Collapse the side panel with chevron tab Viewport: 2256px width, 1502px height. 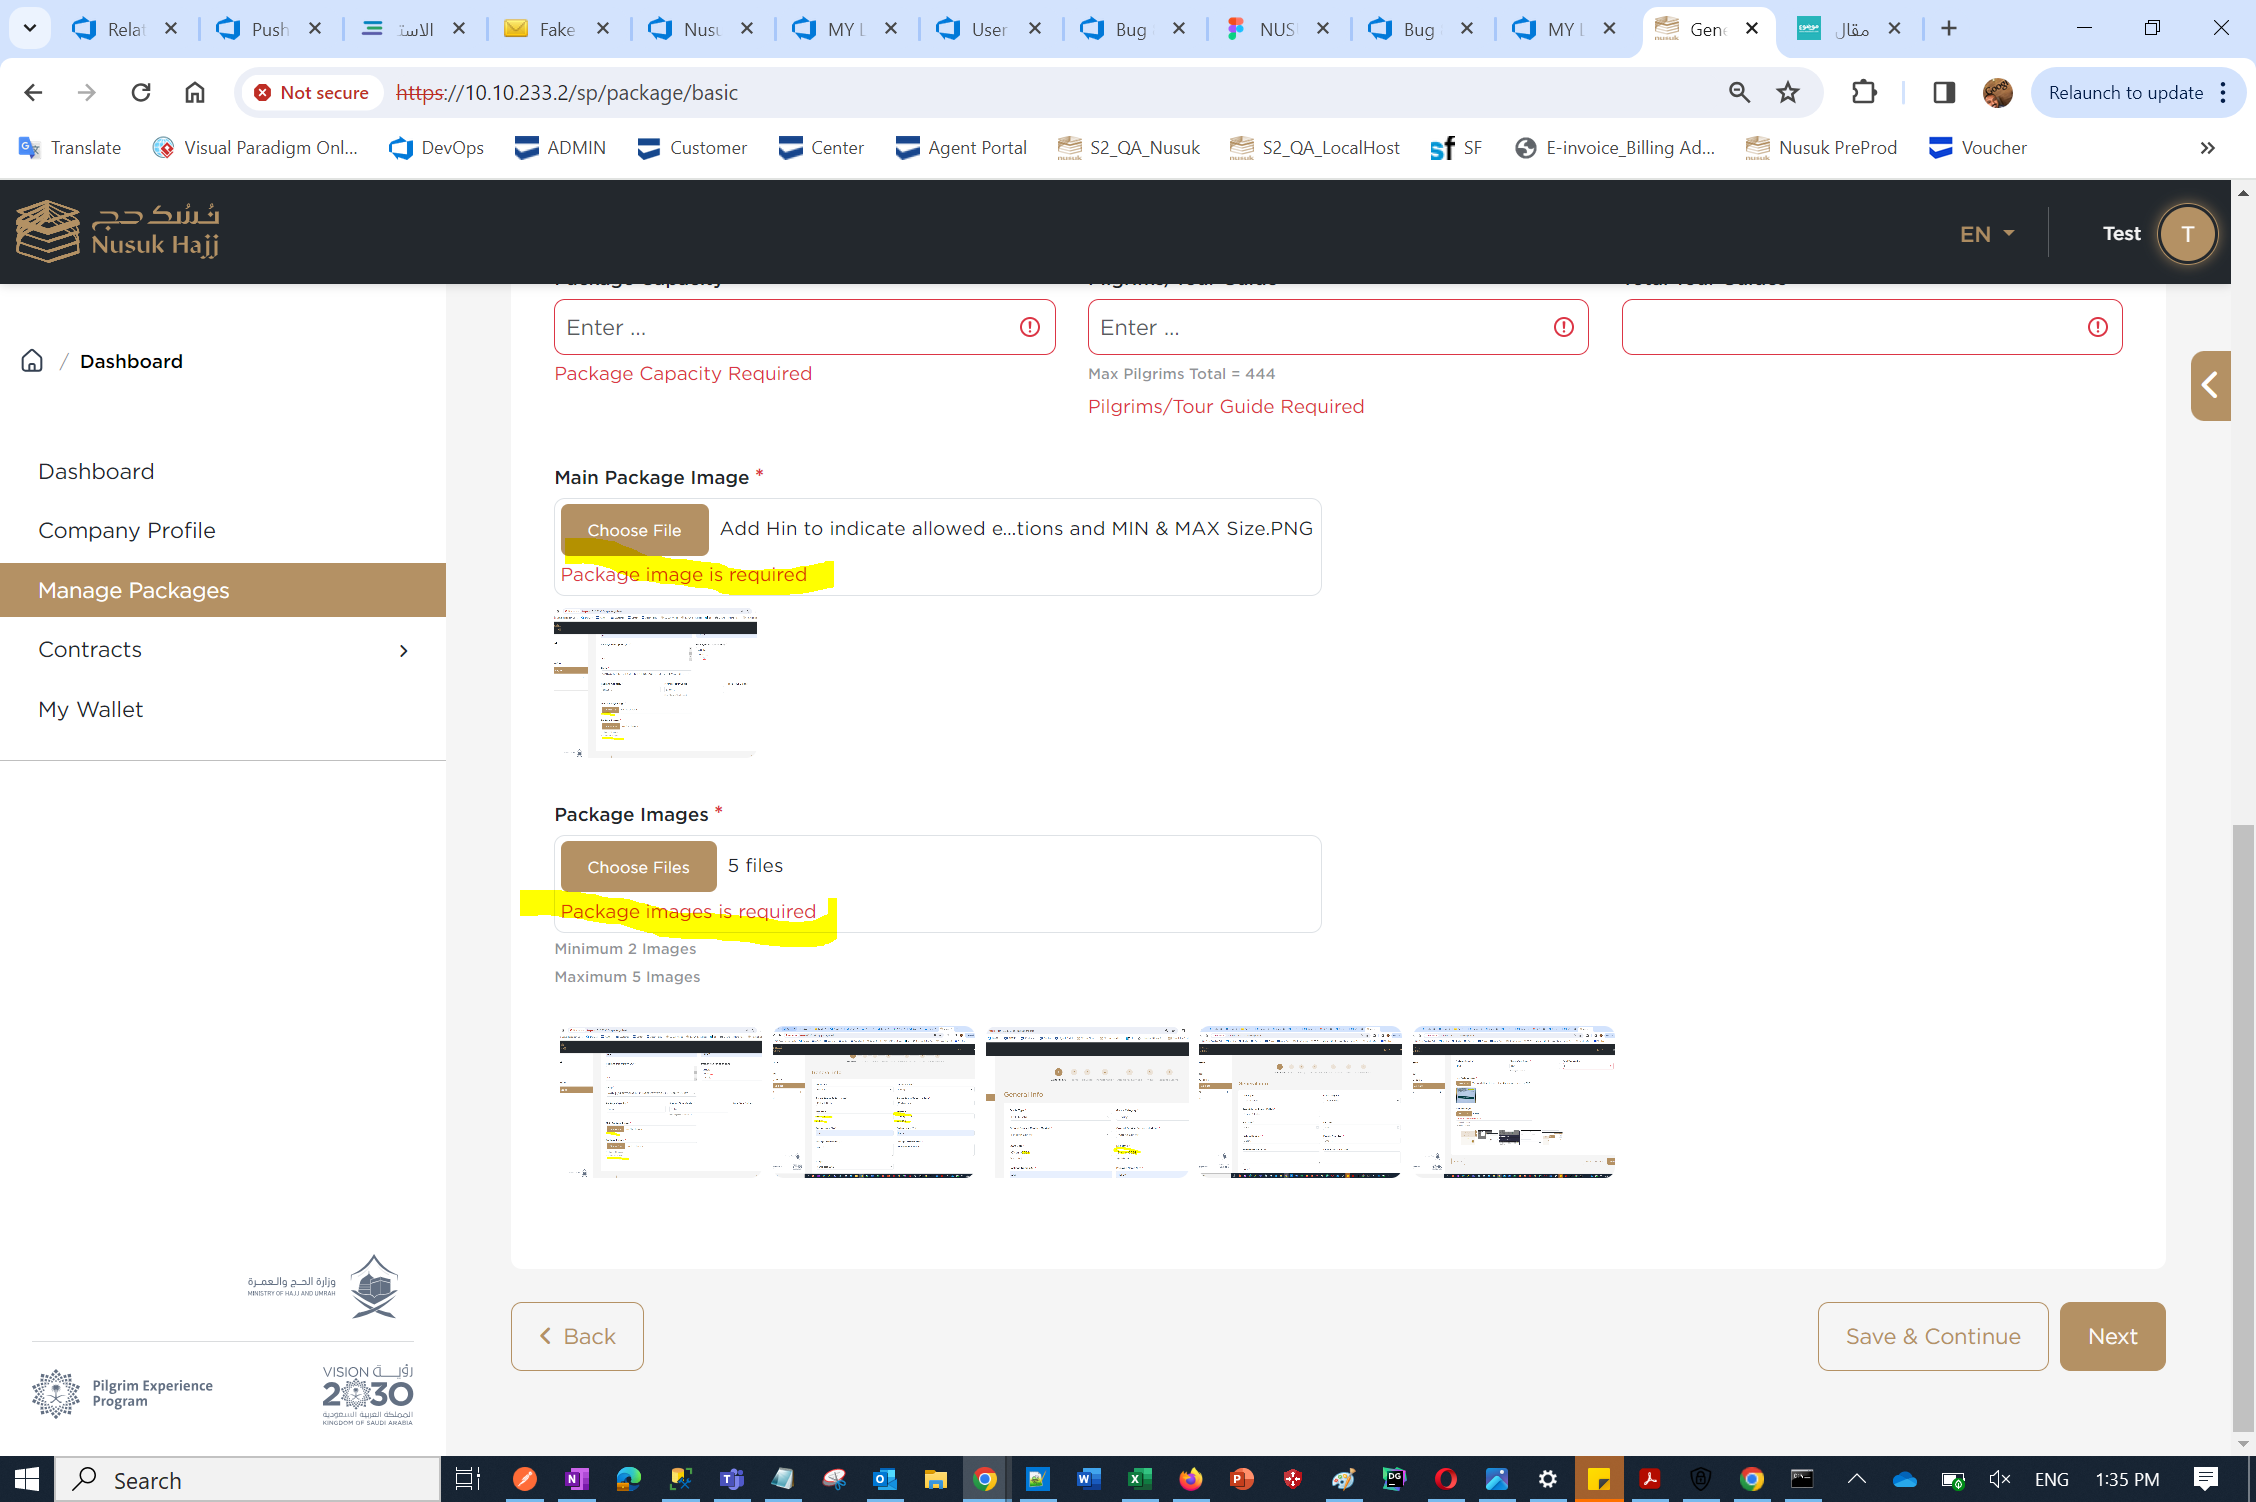pyautogui.click(x=2210, y=386)
